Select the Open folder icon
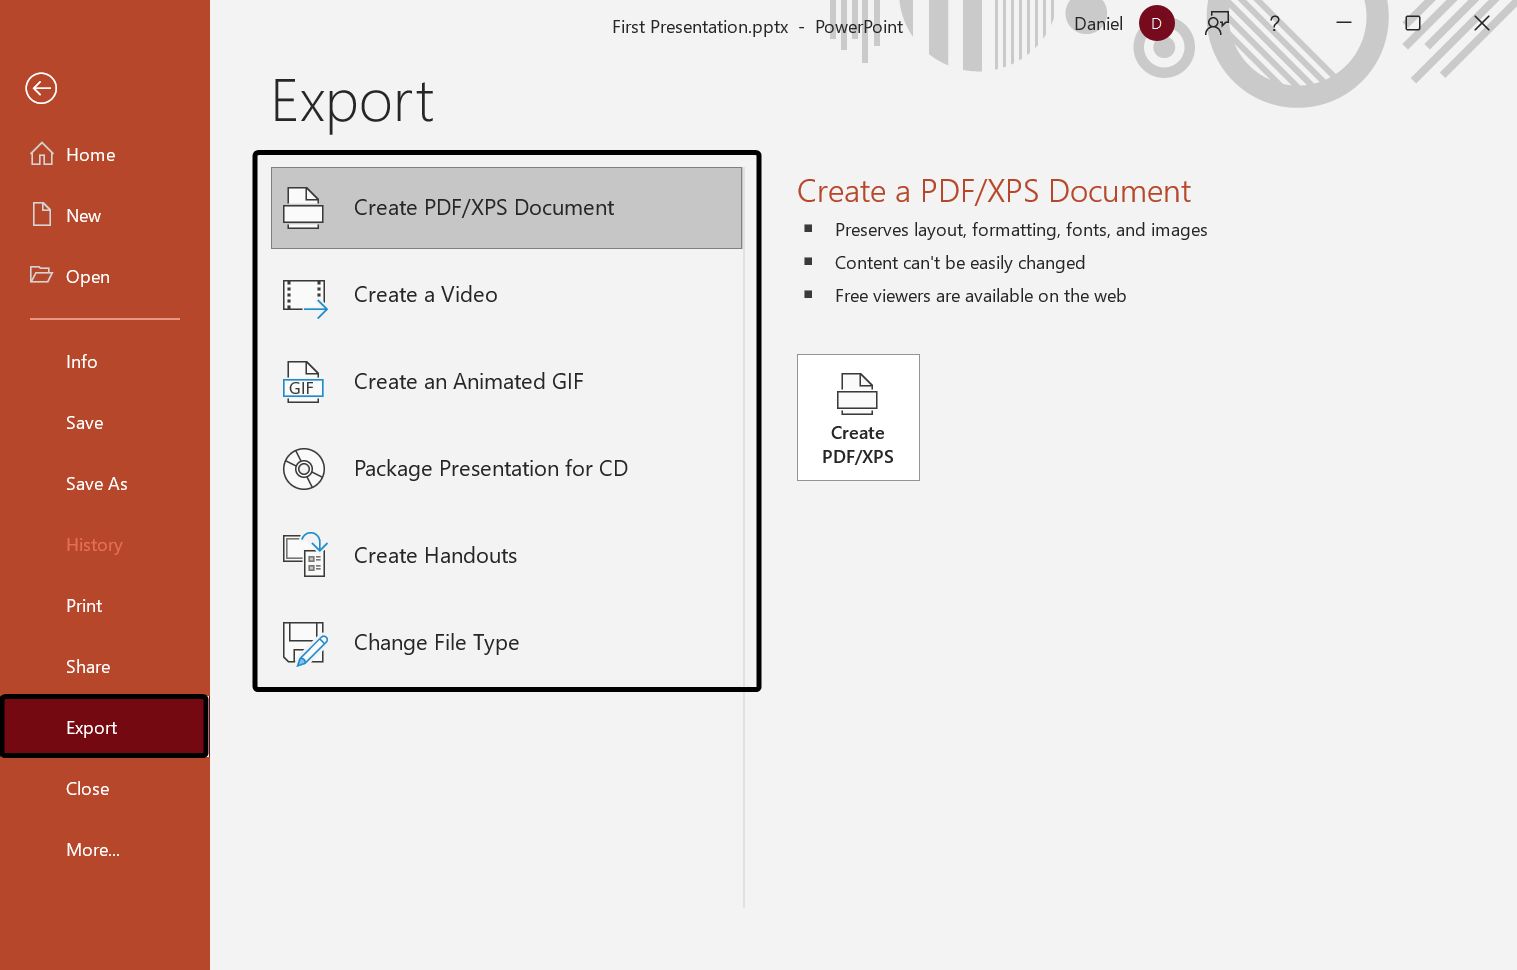This screenshot has width=1517, height=970. coord(41,275)
